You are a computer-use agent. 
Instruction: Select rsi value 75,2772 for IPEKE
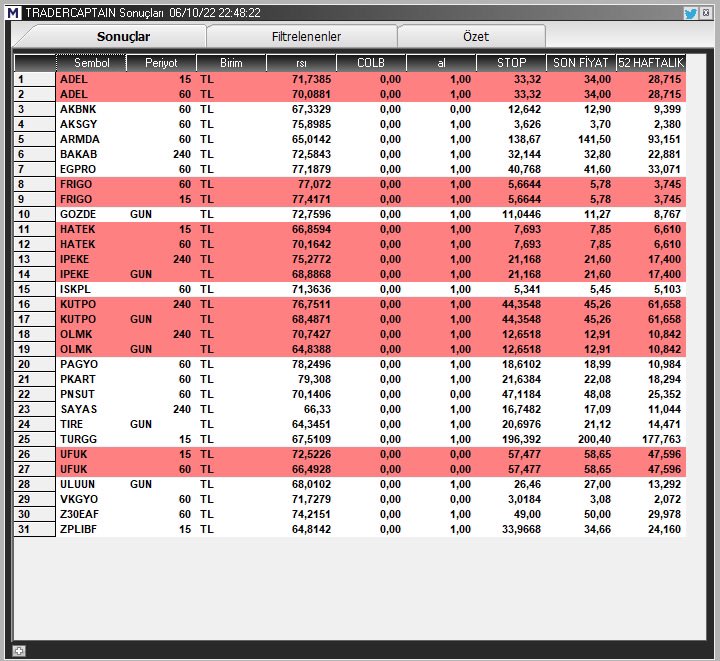click(x=311, y=259)
